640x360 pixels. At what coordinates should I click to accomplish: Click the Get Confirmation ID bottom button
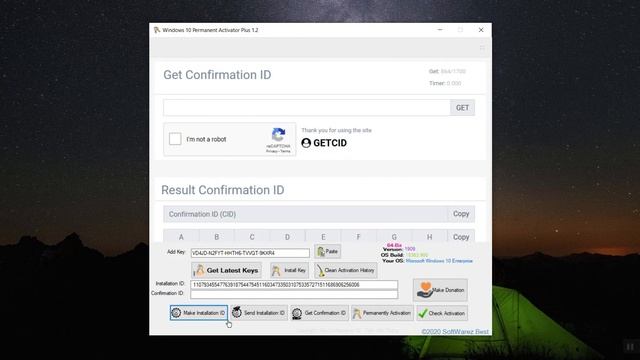tap(320, 313)
